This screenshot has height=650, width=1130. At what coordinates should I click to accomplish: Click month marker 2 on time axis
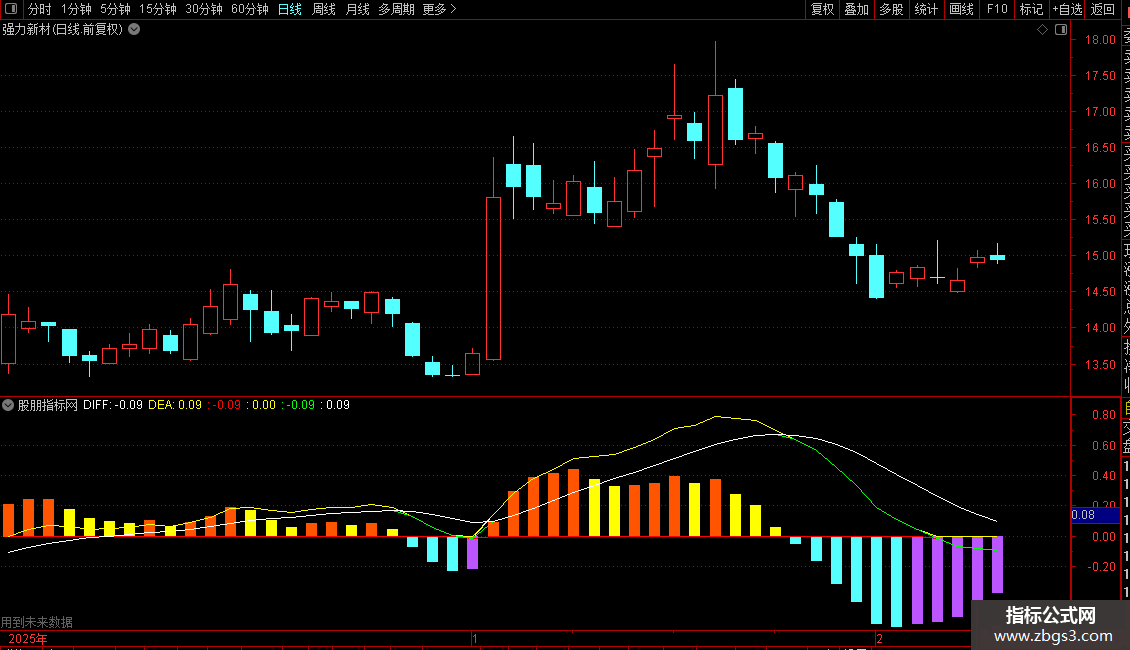pyautogui.click(x=879, y=639)
